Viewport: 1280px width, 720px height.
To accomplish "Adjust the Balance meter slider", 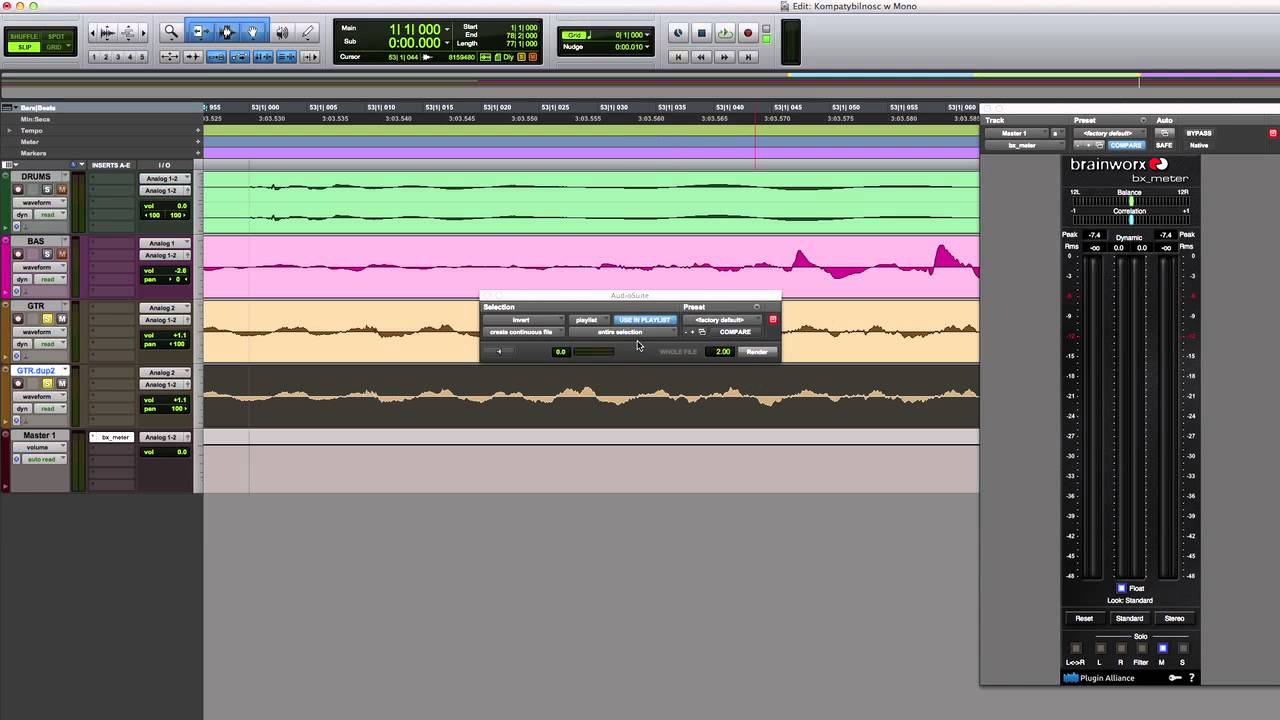I will tap(1130, 201).
